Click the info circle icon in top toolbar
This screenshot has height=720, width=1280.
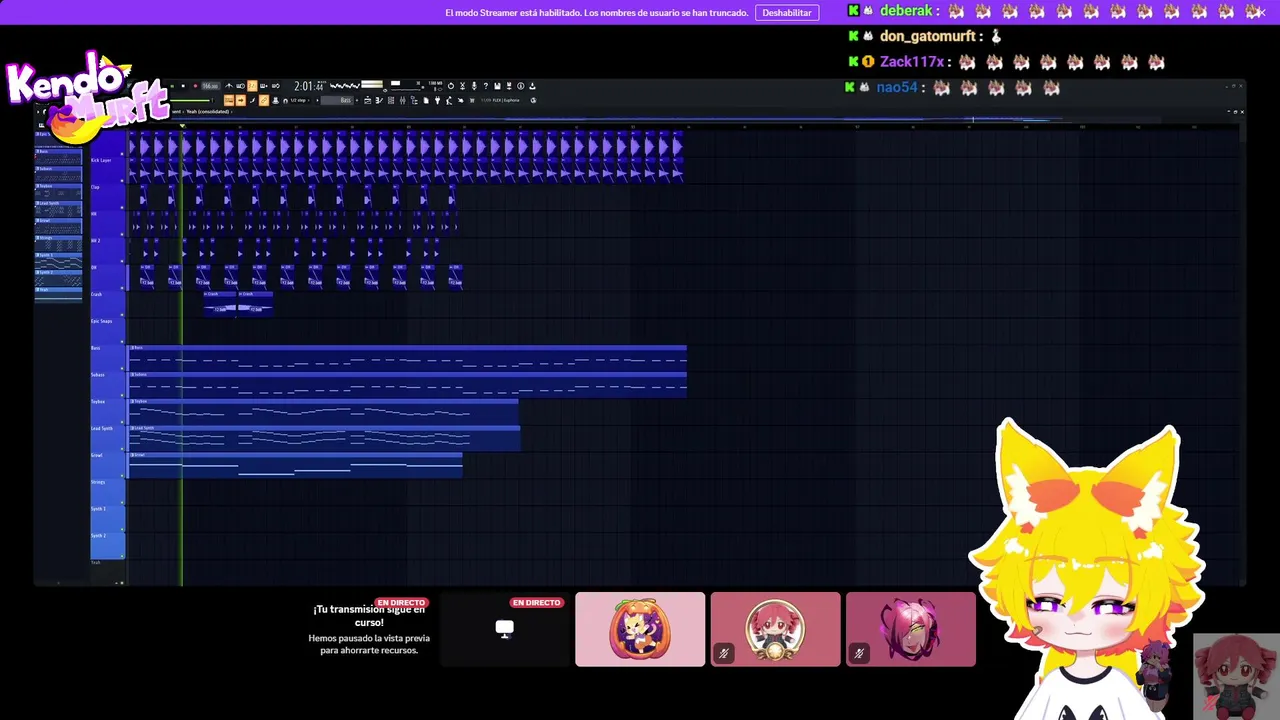tap(520, 86)
